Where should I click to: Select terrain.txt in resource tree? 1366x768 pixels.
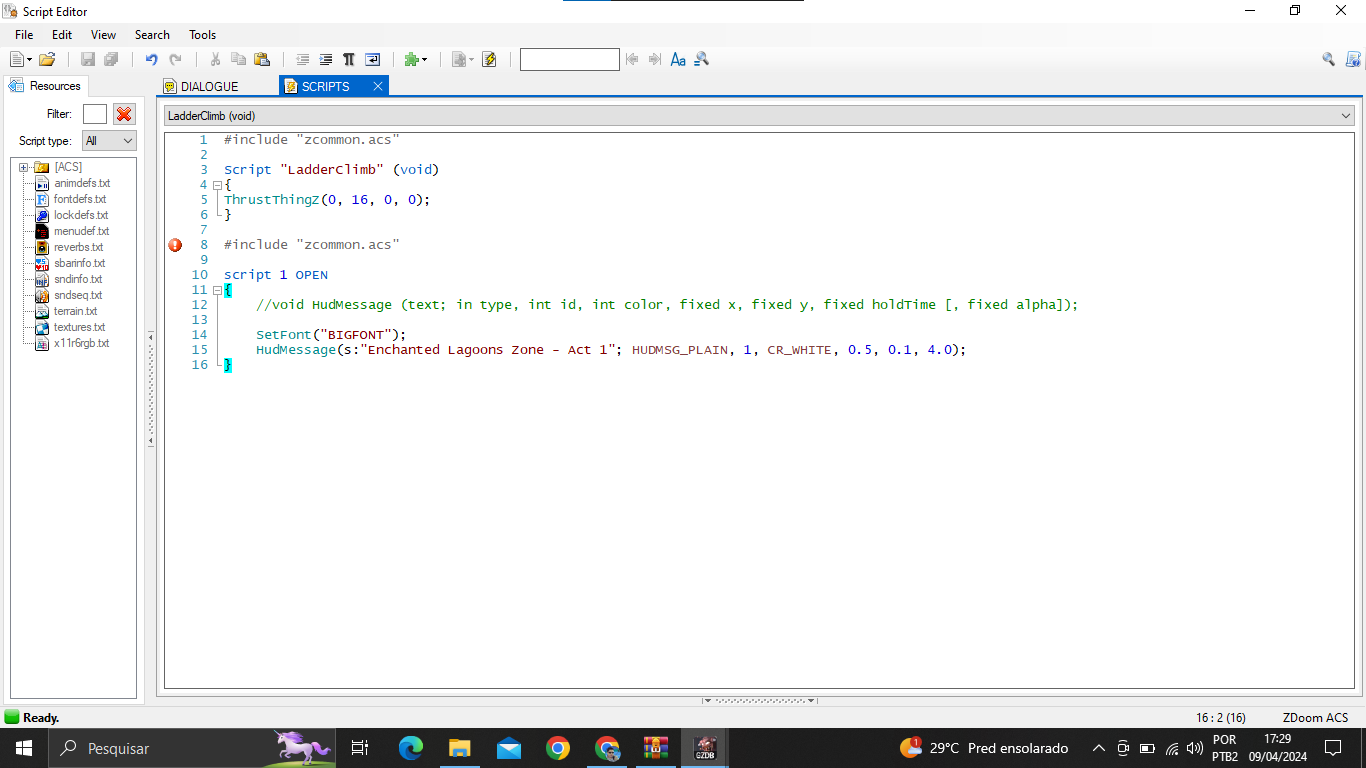(x=75, y=311)
